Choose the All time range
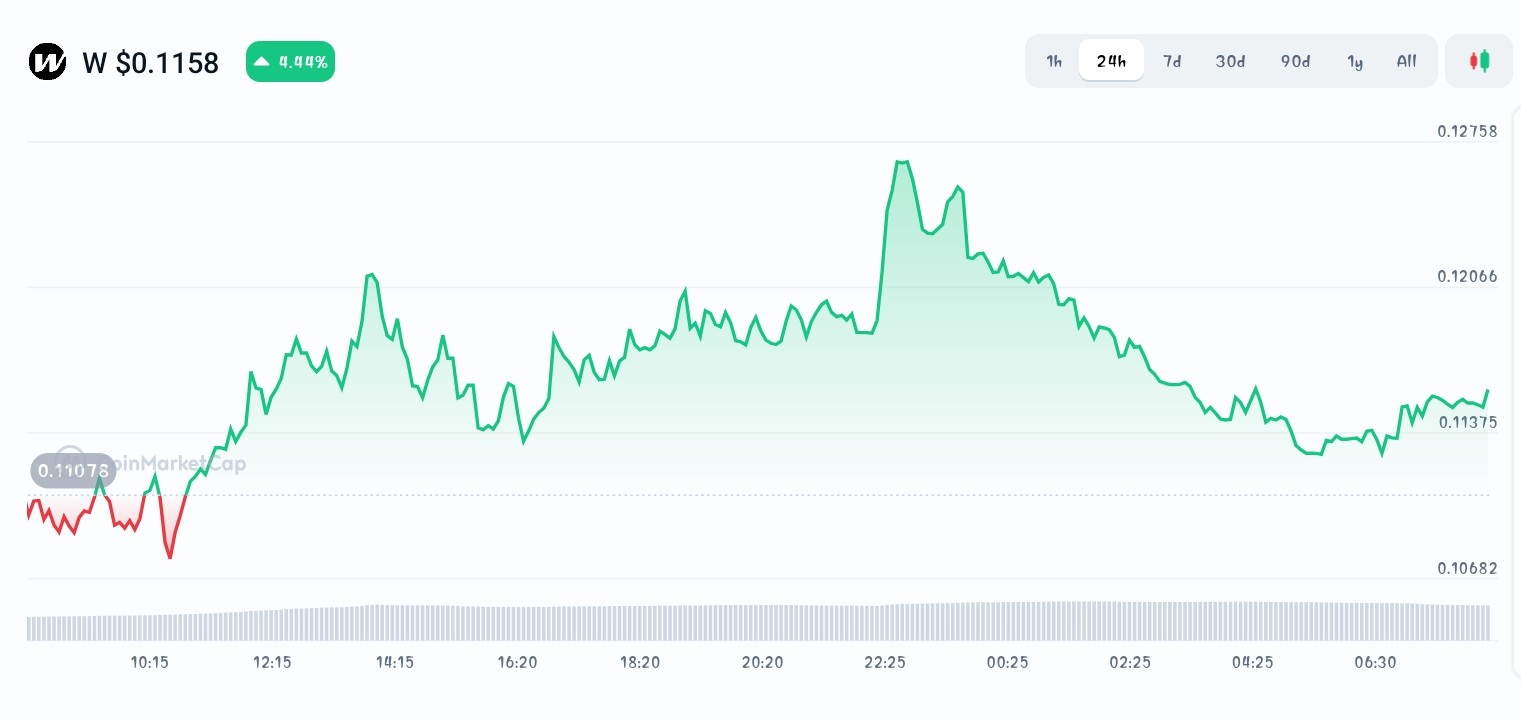1521x720 pixels. (1406, 61)
